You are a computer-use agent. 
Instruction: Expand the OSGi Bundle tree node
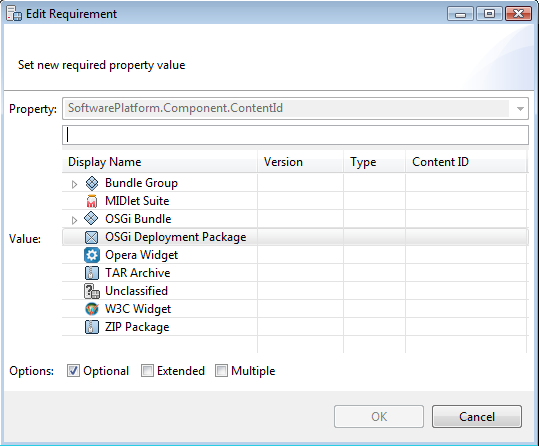click(74, 220)
